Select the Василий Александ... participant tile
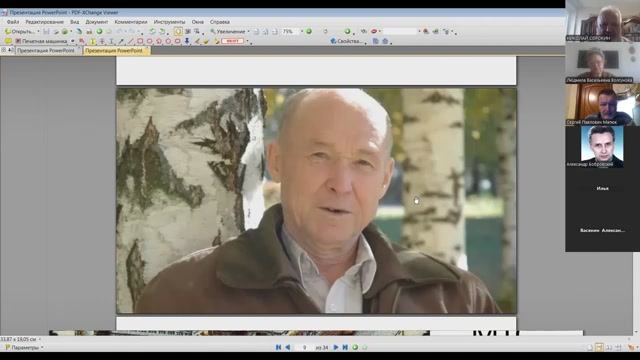 [602, 231]
